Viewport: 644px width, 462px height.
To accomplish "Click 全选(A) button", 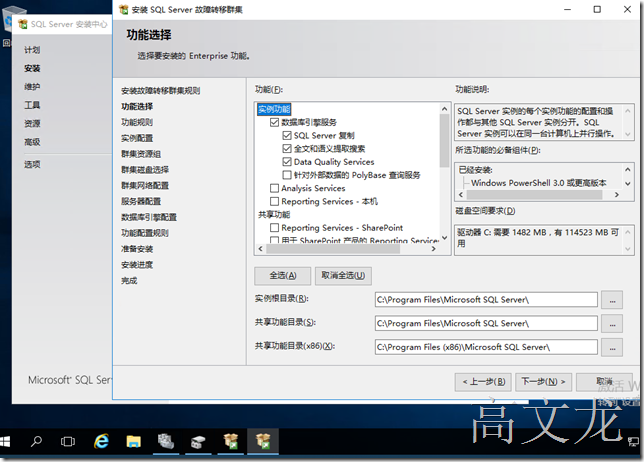I will pyautogui.click(x=283, y=276).
